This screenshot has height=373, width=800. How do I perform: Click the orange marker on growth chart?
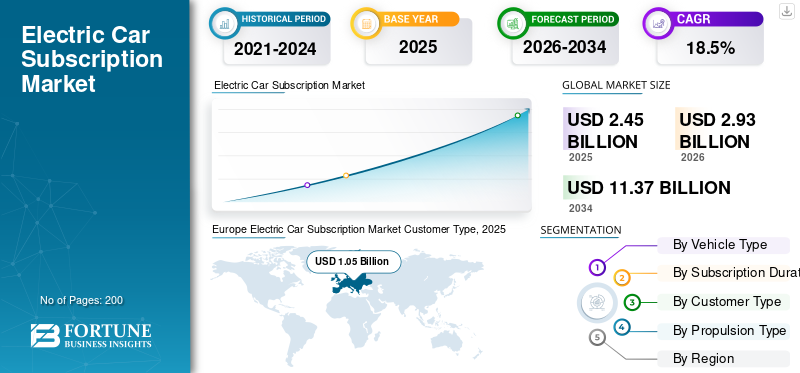[346, 175]
